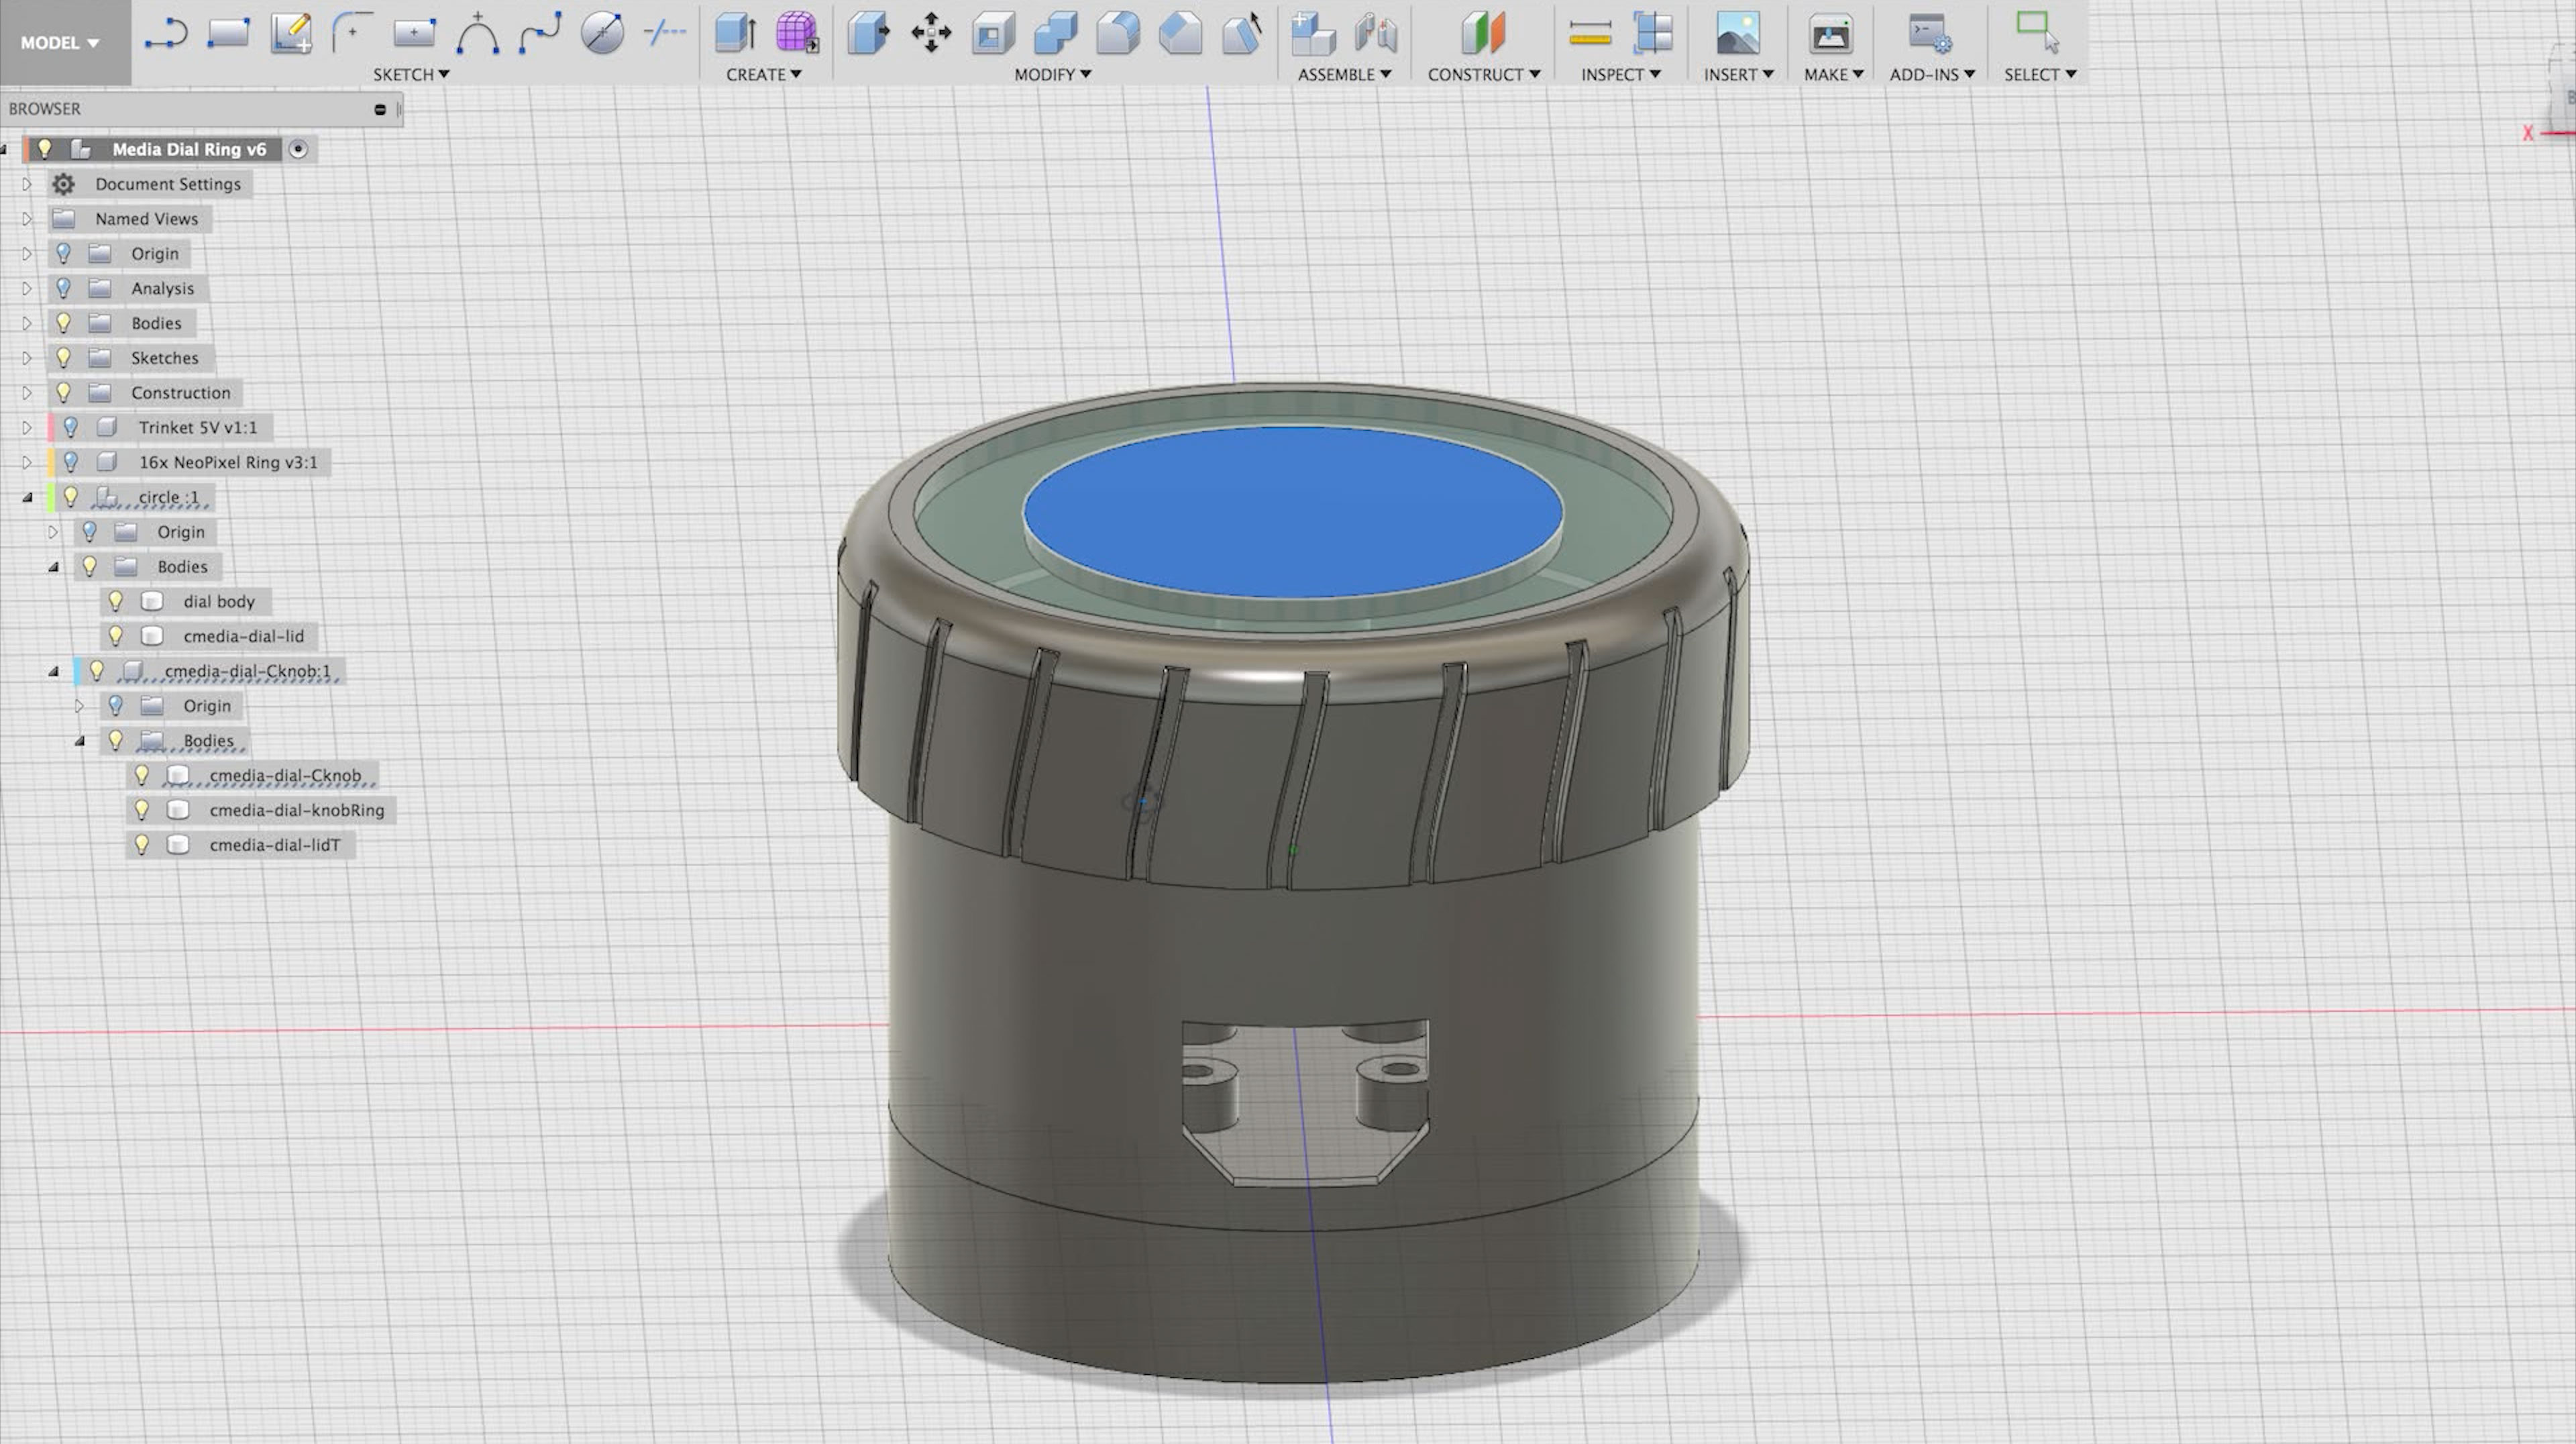Image resolution: width=2576 pixels, height=1444 pixels.
Task: Open the CONSTRUCT menu
Action: click(1483, 74)
